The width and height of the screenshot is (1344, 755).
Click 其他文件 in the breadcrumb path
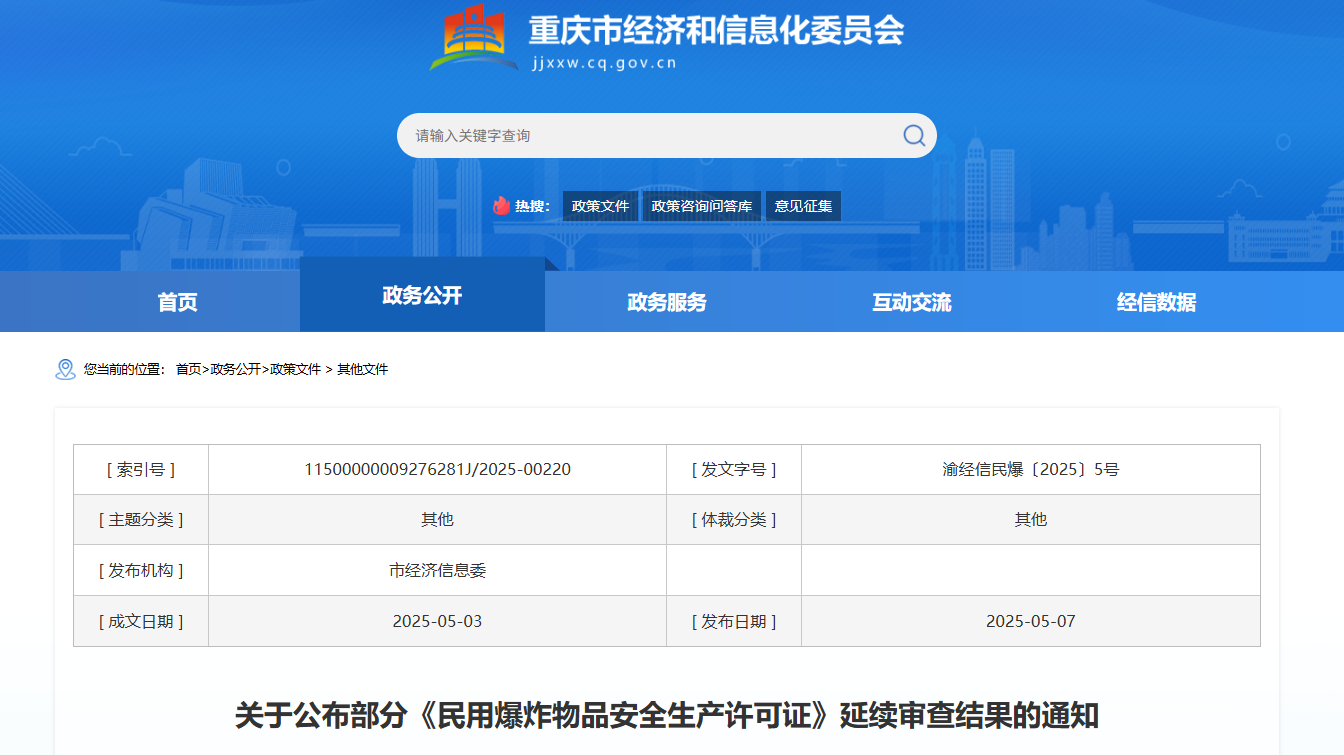tap(362, 369)
